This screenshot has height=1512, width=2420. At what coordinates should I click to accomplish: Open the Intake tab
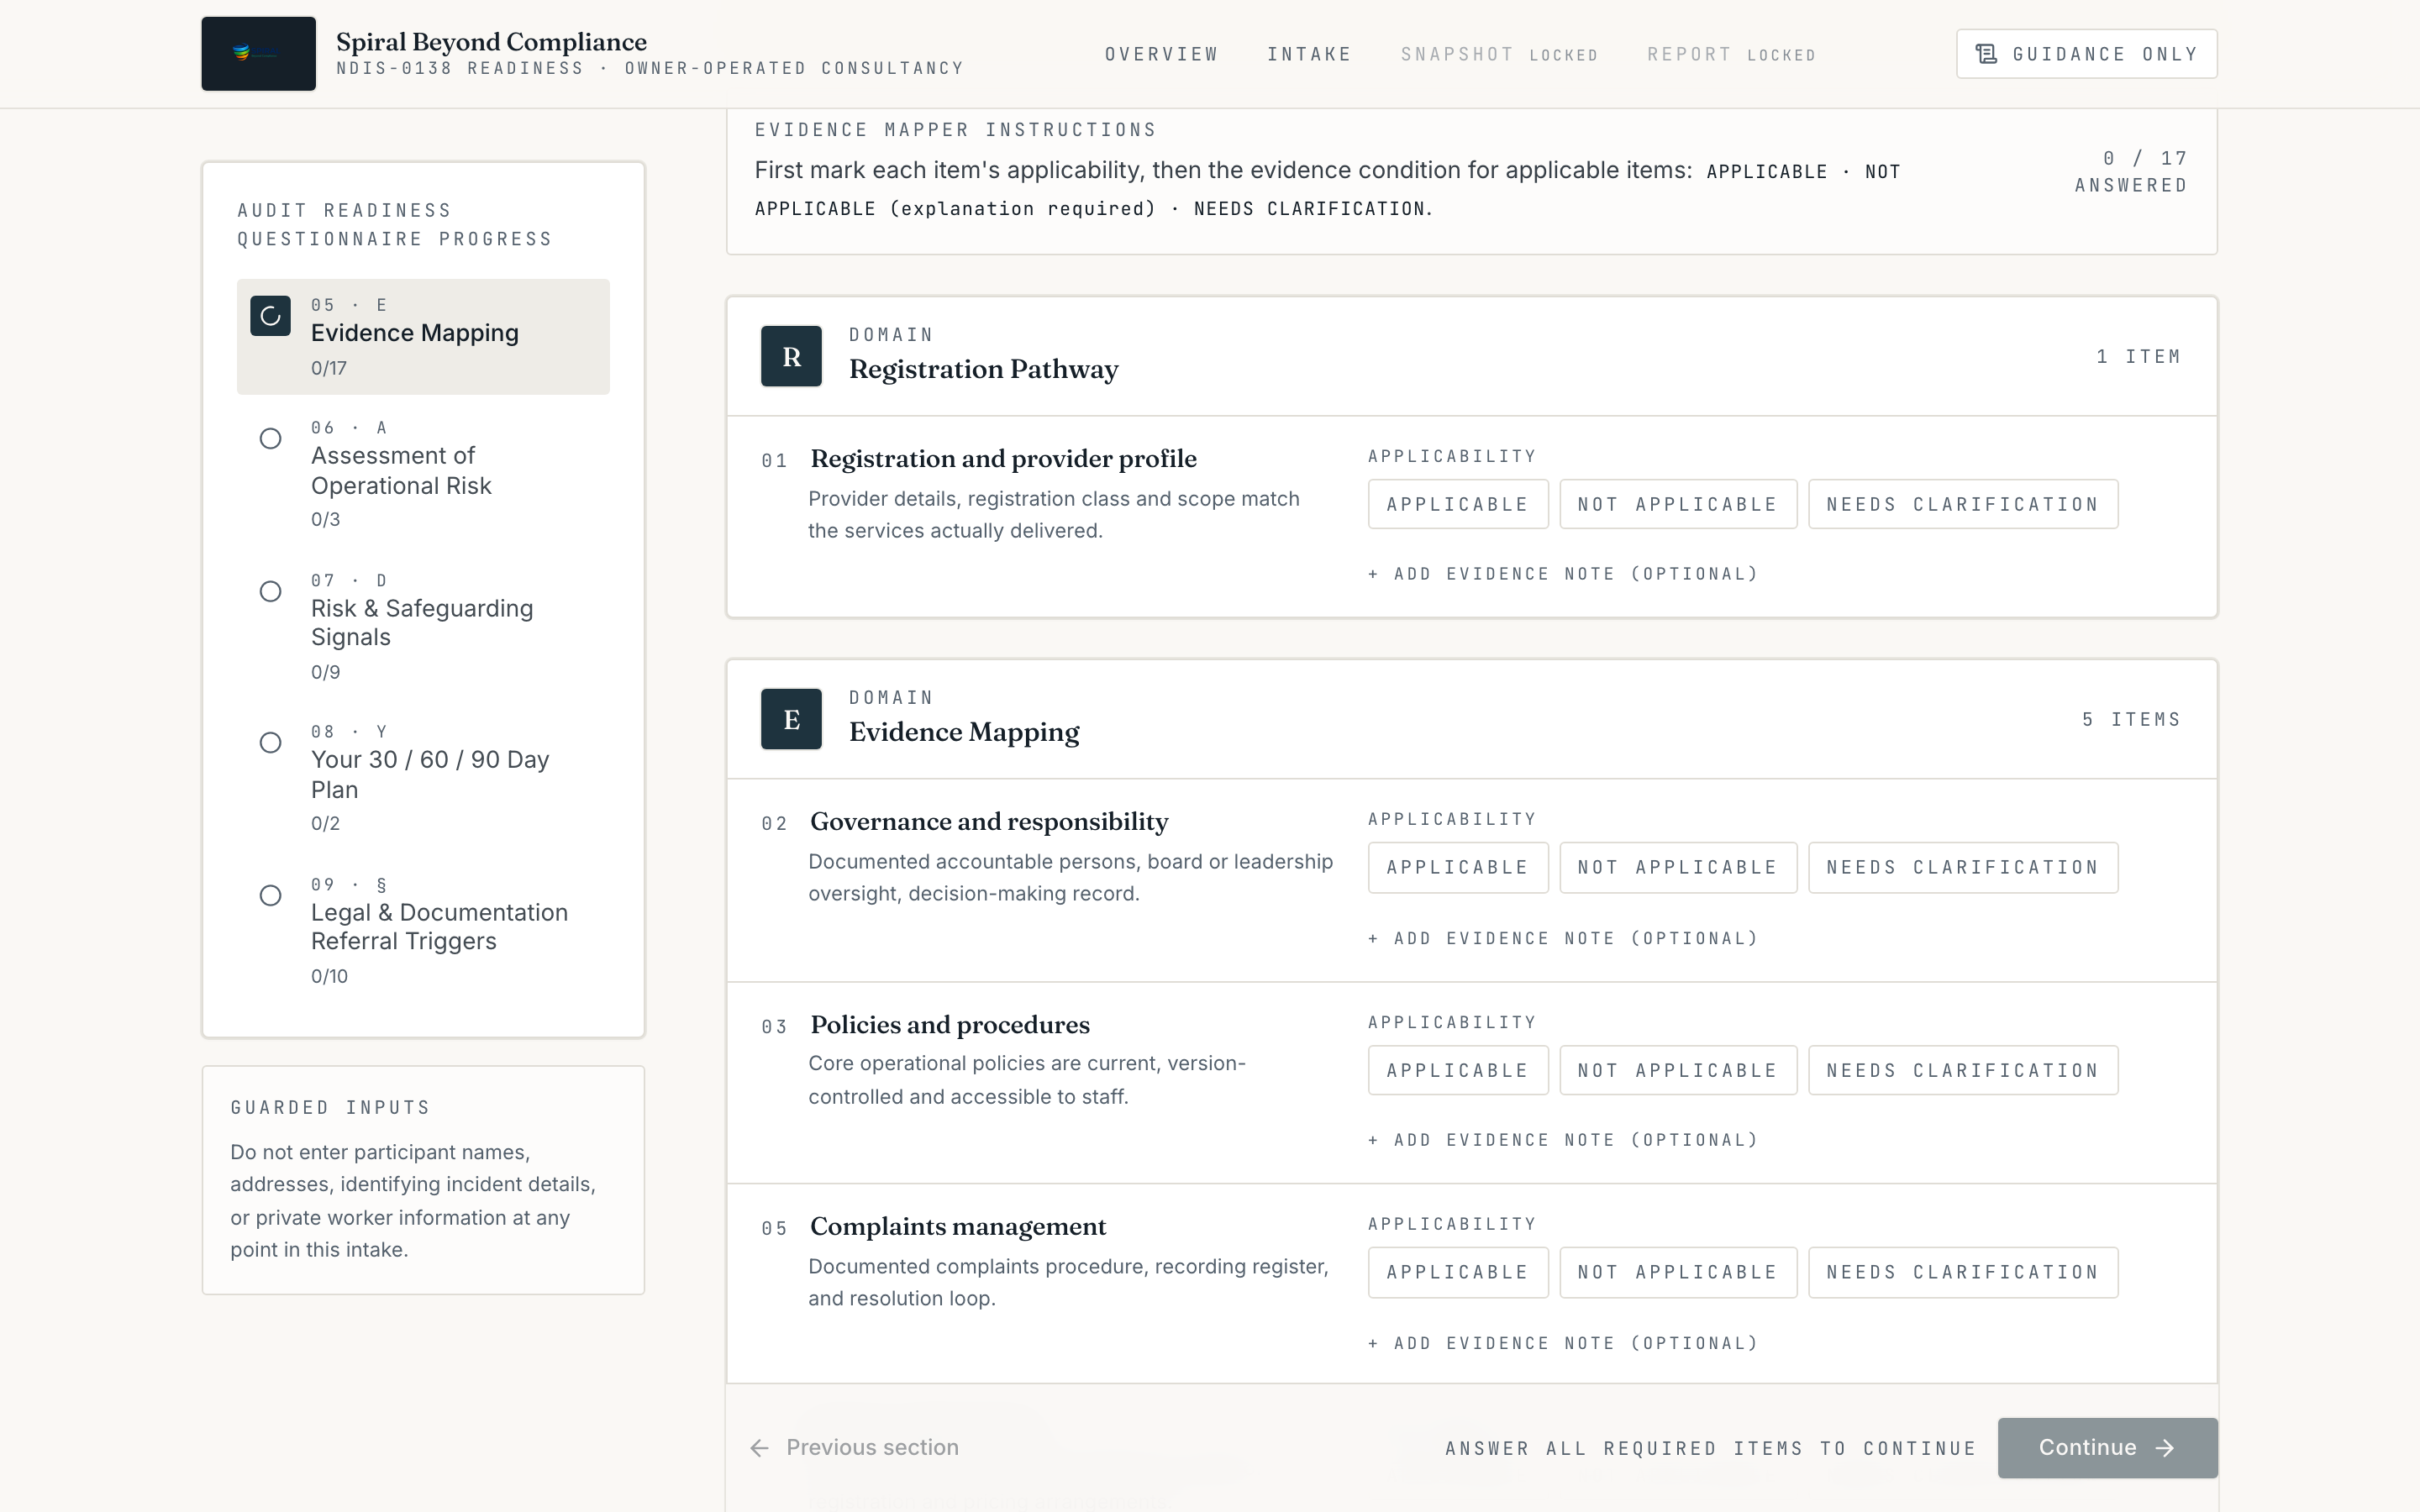coord(1309,54)
